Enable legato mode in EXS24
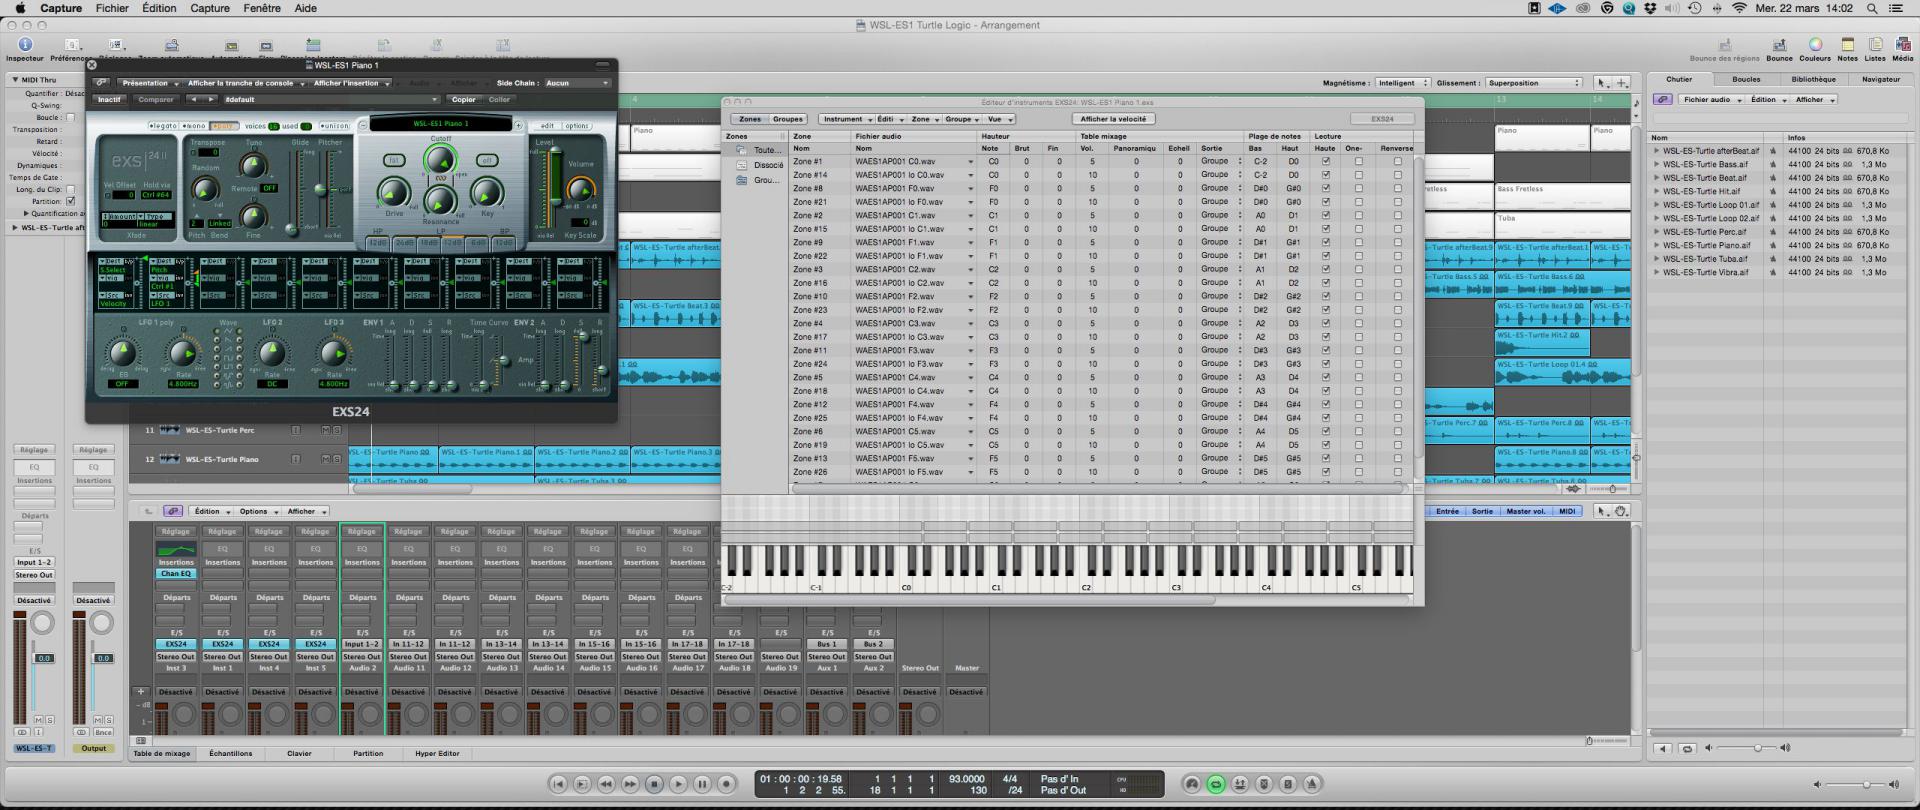 coord(162,126)
